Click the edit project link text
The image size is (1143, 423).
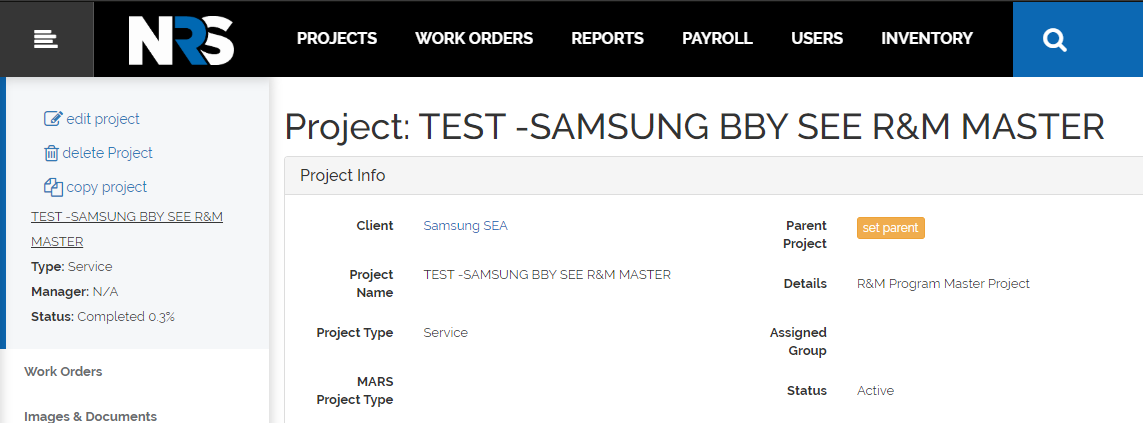pos(103,119)
